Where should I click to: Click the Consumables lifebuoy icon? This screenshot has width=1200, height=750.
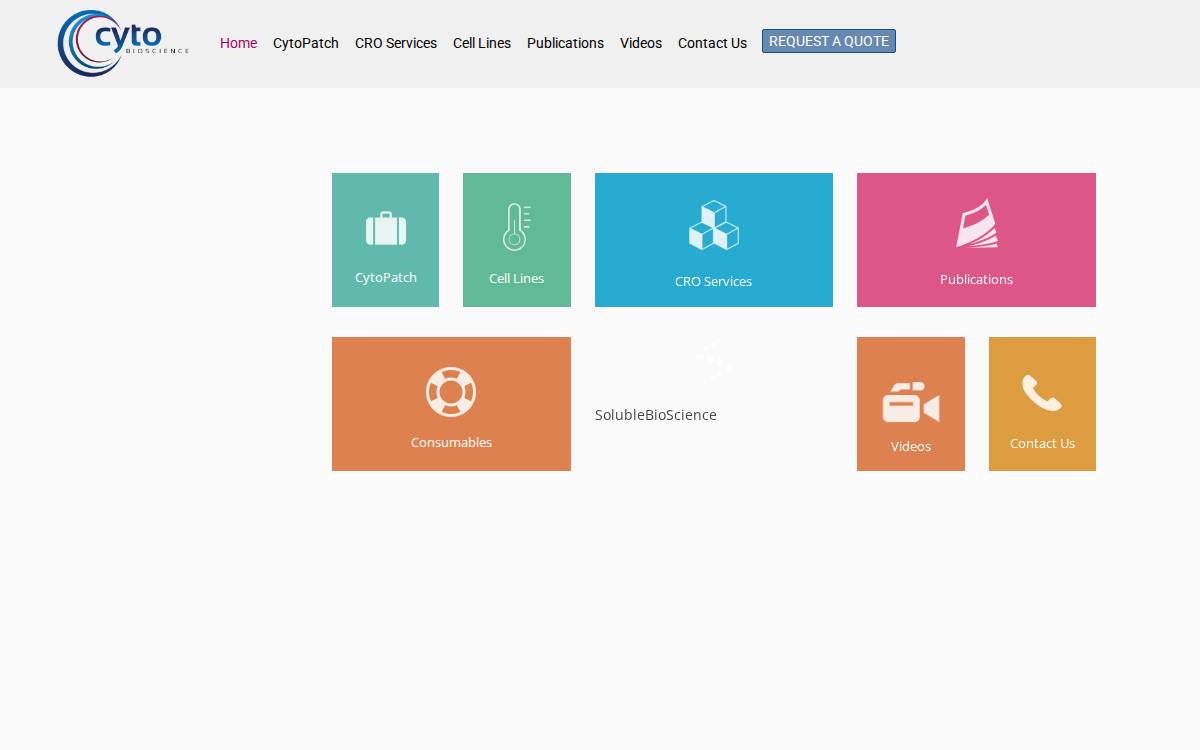[x=451, y=391]
